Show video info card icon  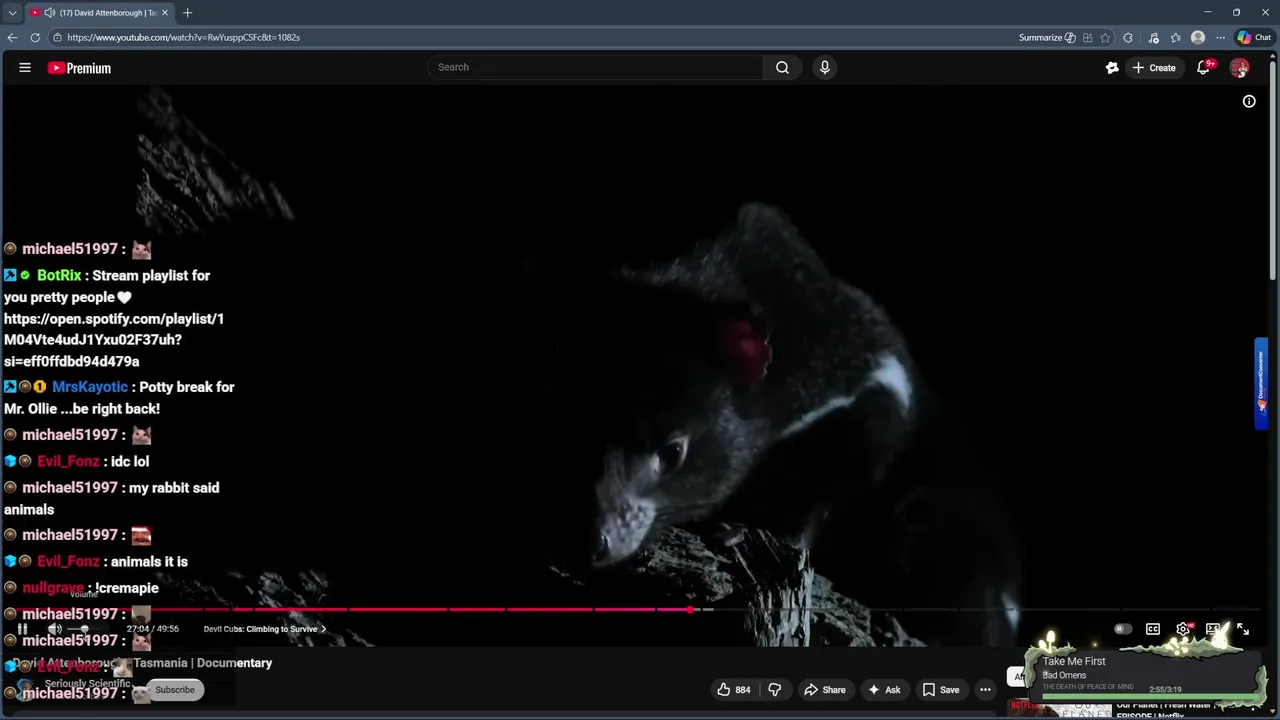coord(1249,101)
